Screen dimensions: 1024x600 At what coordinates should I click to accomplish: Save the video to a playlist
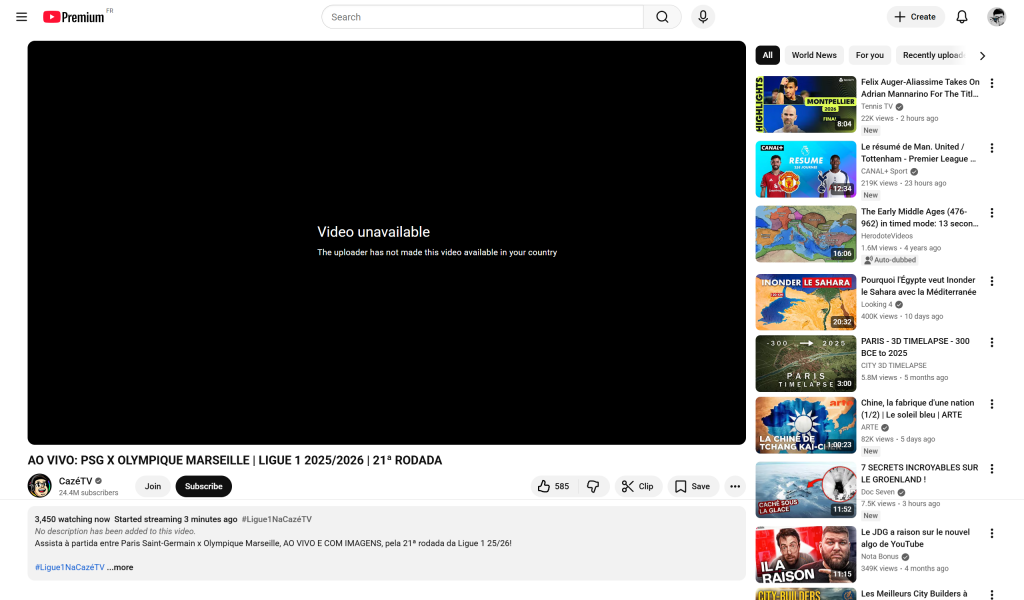click(x=692, y=486)
